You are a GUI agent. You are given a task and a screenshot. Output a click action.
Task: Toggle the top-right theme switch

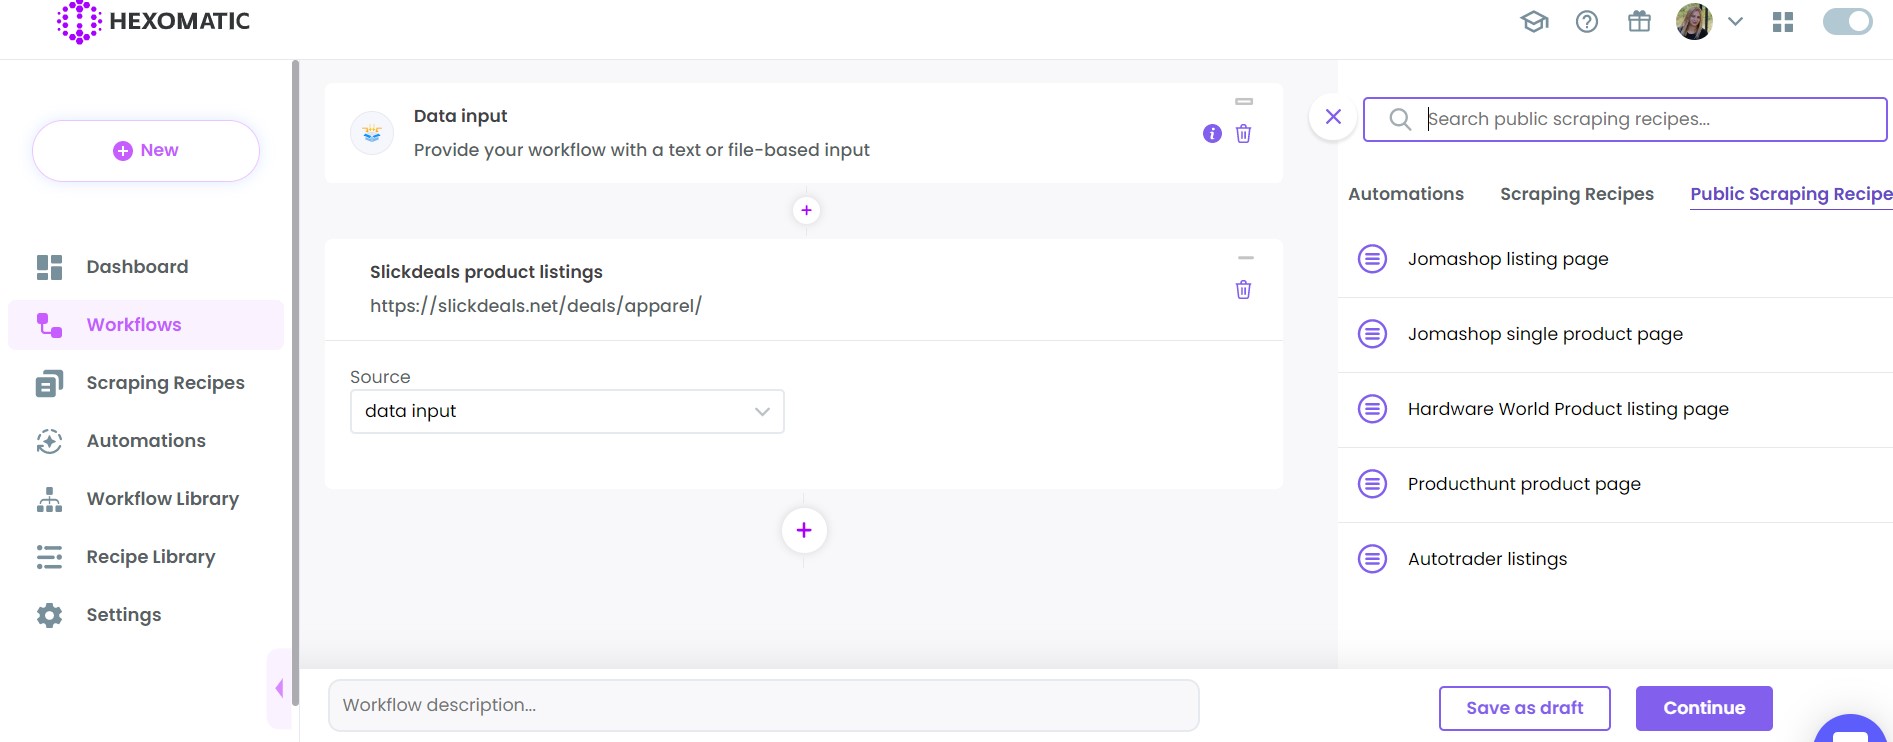pyautogui.click(x=1847, y=22)
